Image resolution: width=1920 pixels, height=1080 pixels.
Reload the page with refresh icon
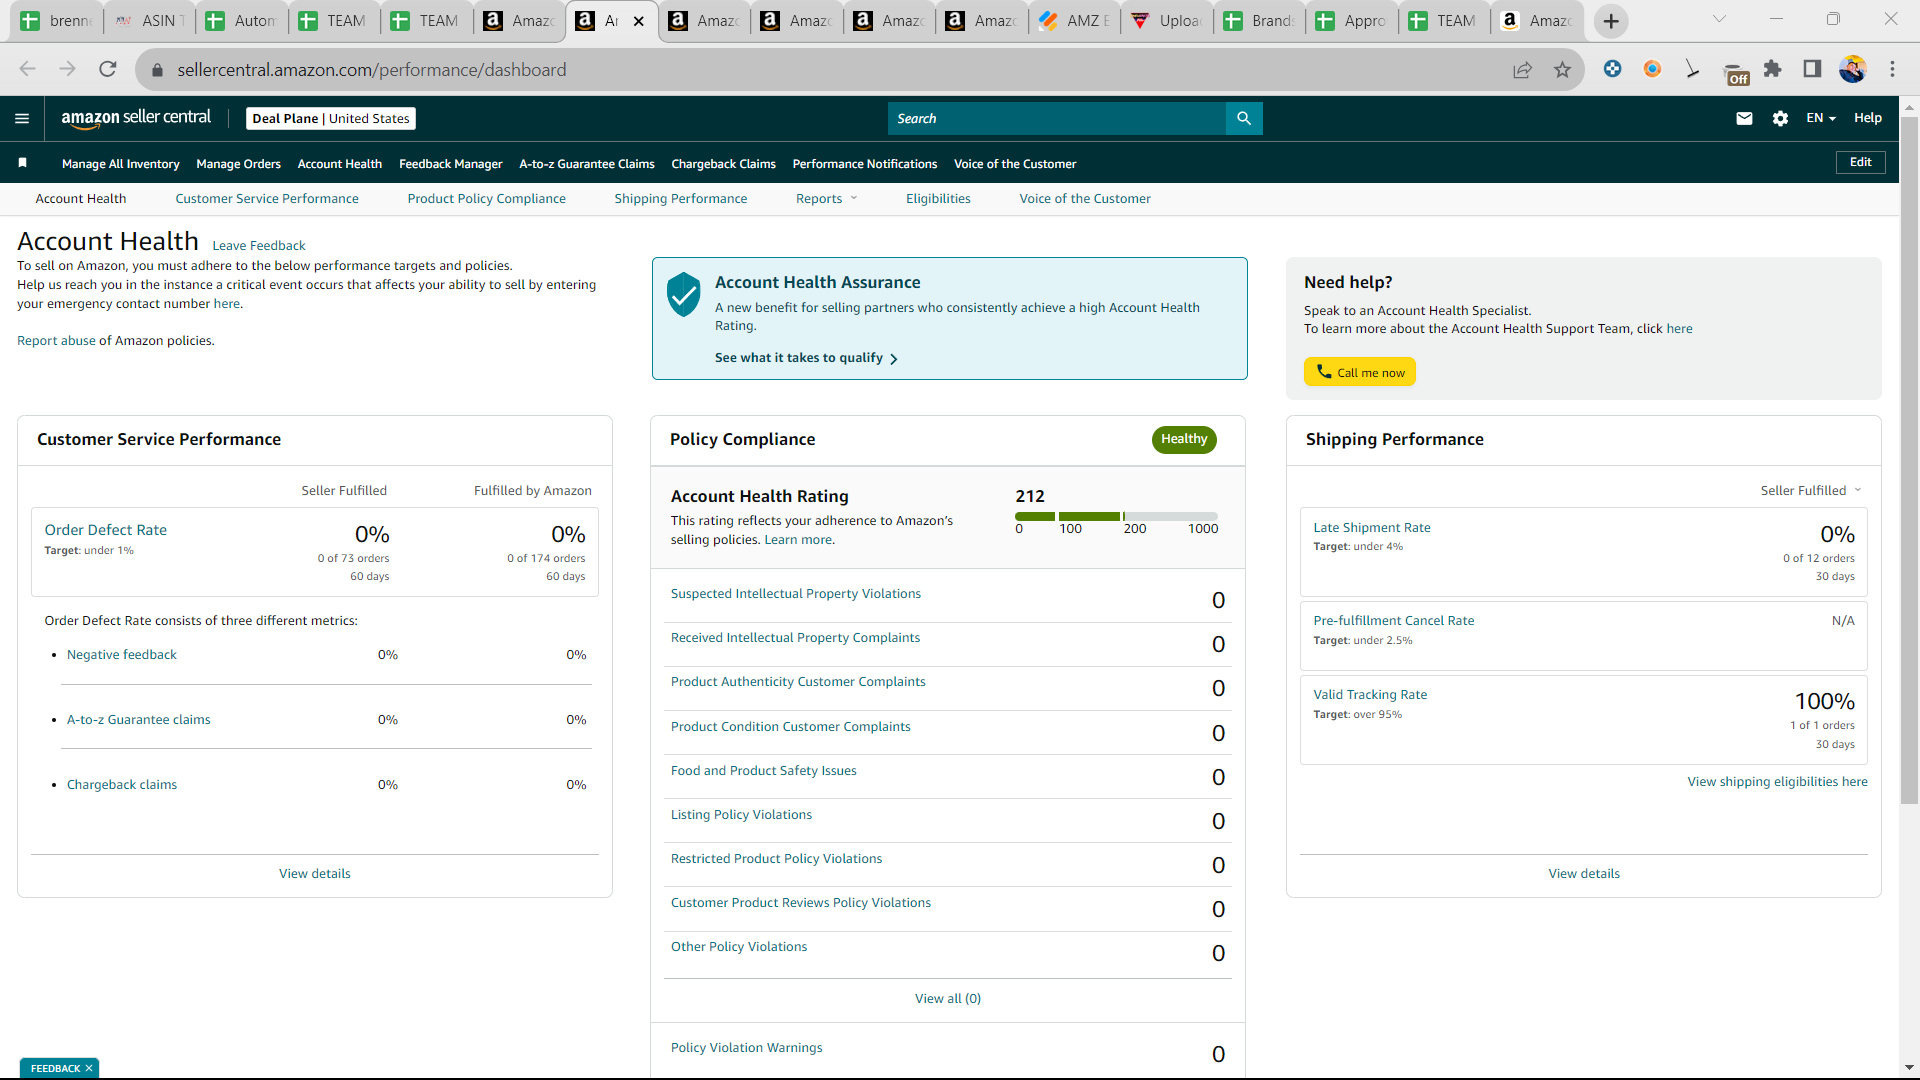click(108, 69)
